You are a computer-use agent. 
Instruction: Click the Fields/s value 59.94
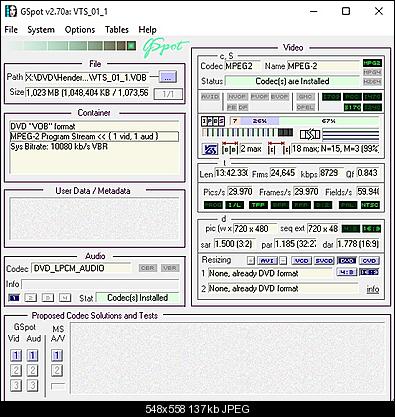[368, 192]
